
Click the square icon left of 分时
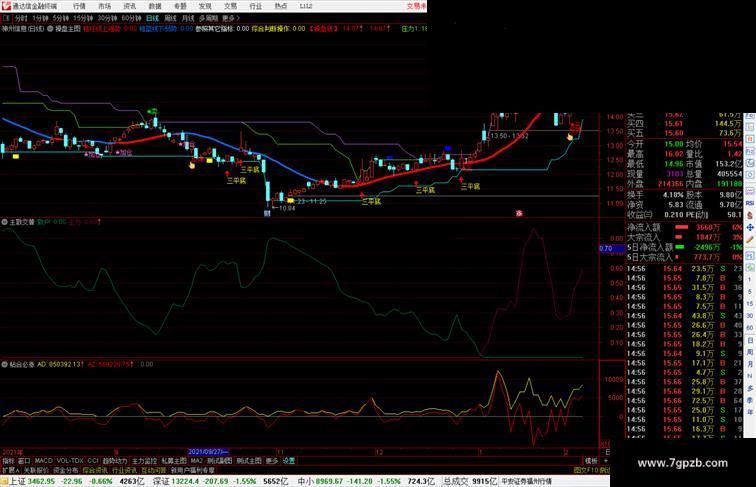[x=6, y=18]
